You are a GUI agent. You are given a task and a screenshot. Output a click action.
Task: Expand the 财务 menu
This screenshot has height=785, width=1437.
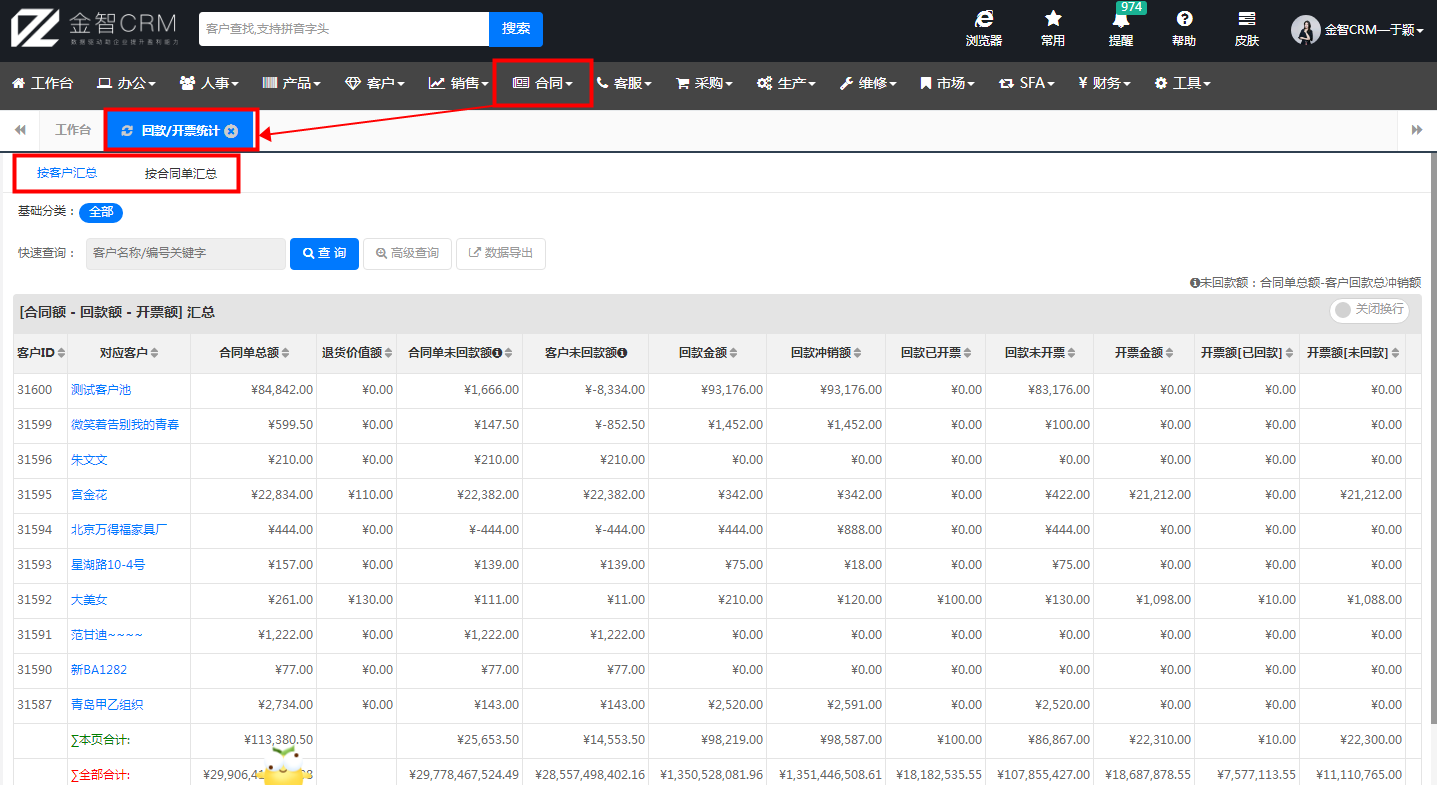[1104, 83]
